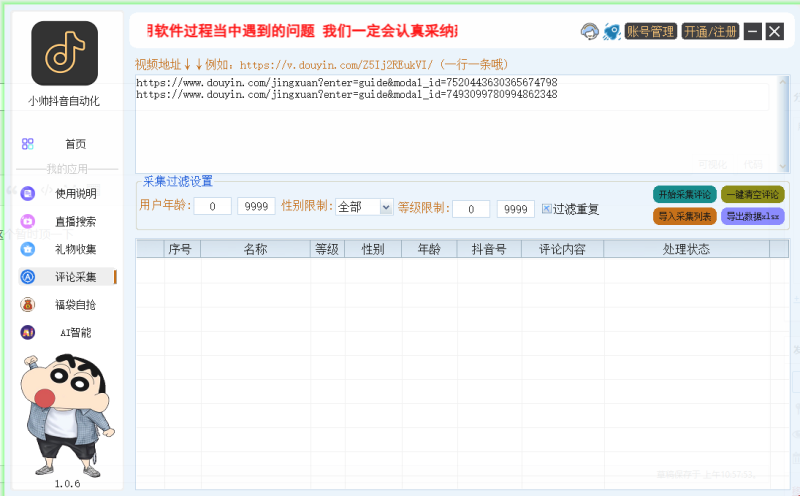Open the AI智能 sidebar icon
Viewport: 800px width, 496px height.
coord(28,332)
